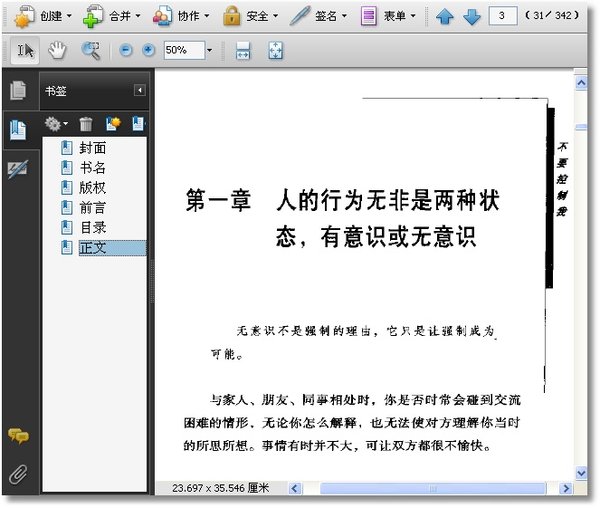This screenshot has width=600, height=508.
Task: Open the 表单 (Forms) menu
Action: [x=388, y=16]
